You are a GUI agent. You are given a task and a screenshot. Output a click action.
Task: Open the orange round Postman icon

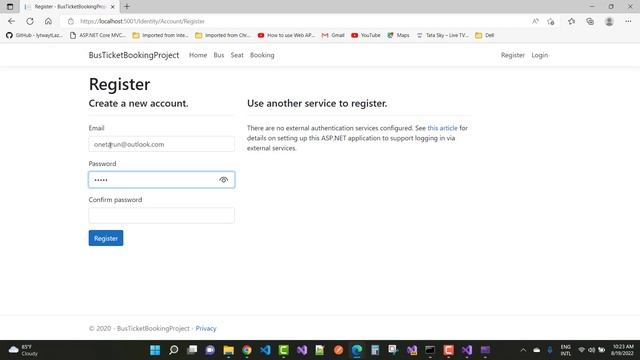[x=338, y=350]
